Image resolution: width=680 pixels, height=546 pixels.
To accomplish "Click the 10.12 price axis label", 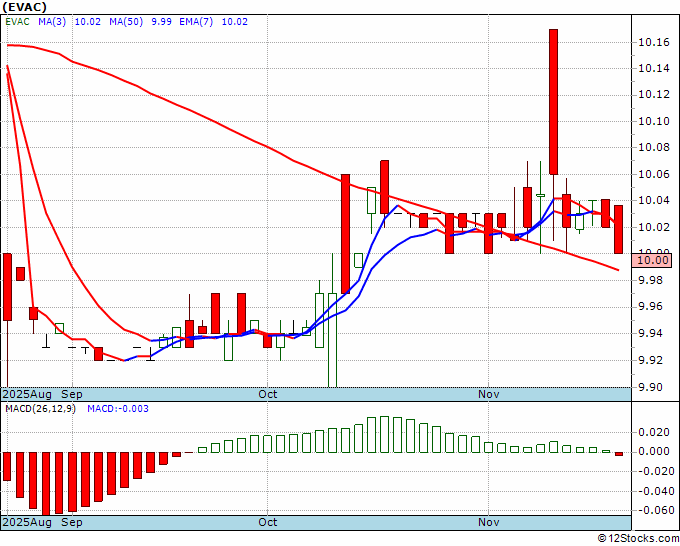I will coord(654,95).
